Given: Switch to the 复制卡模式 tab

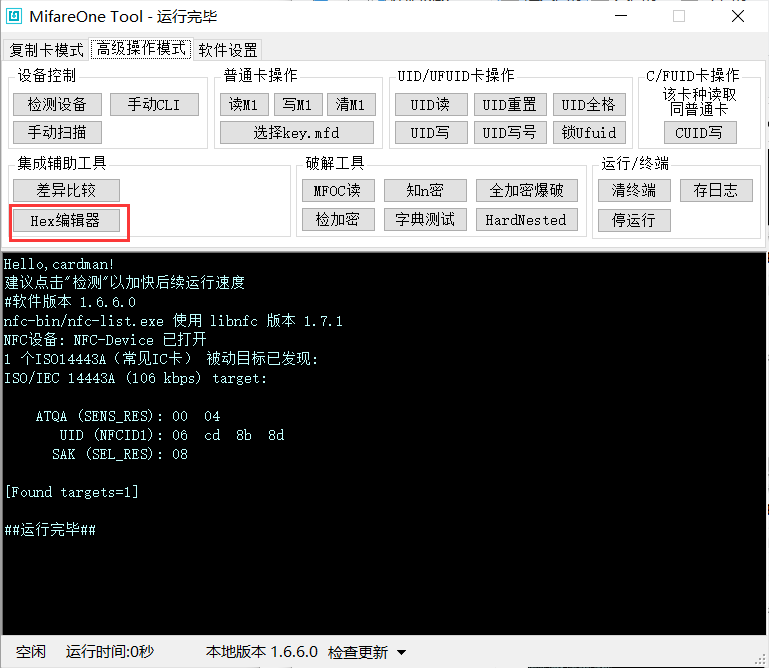Looking at the screenshot, I should 46,50.
